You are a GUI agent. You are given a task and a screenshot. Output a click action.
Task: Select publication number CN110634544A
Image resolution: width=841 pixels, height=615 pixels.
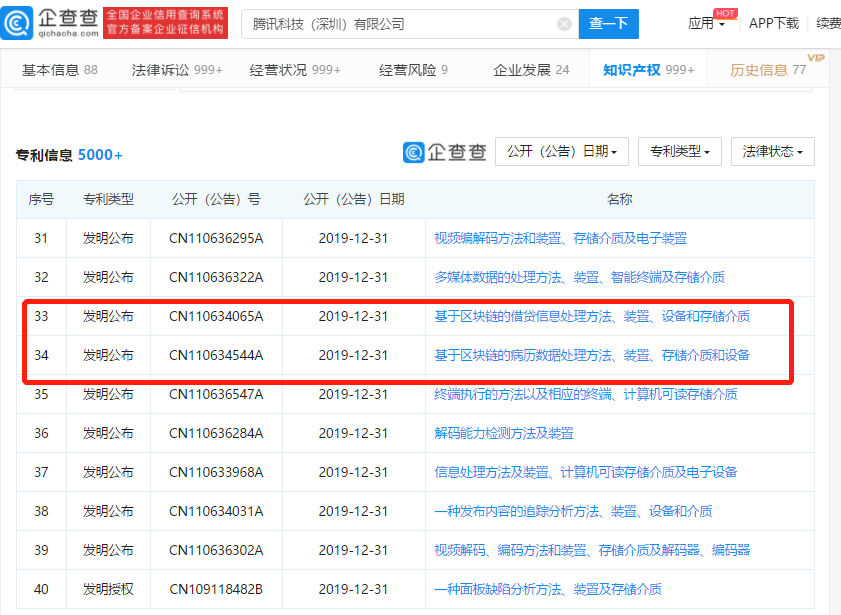tap(216, 355)
